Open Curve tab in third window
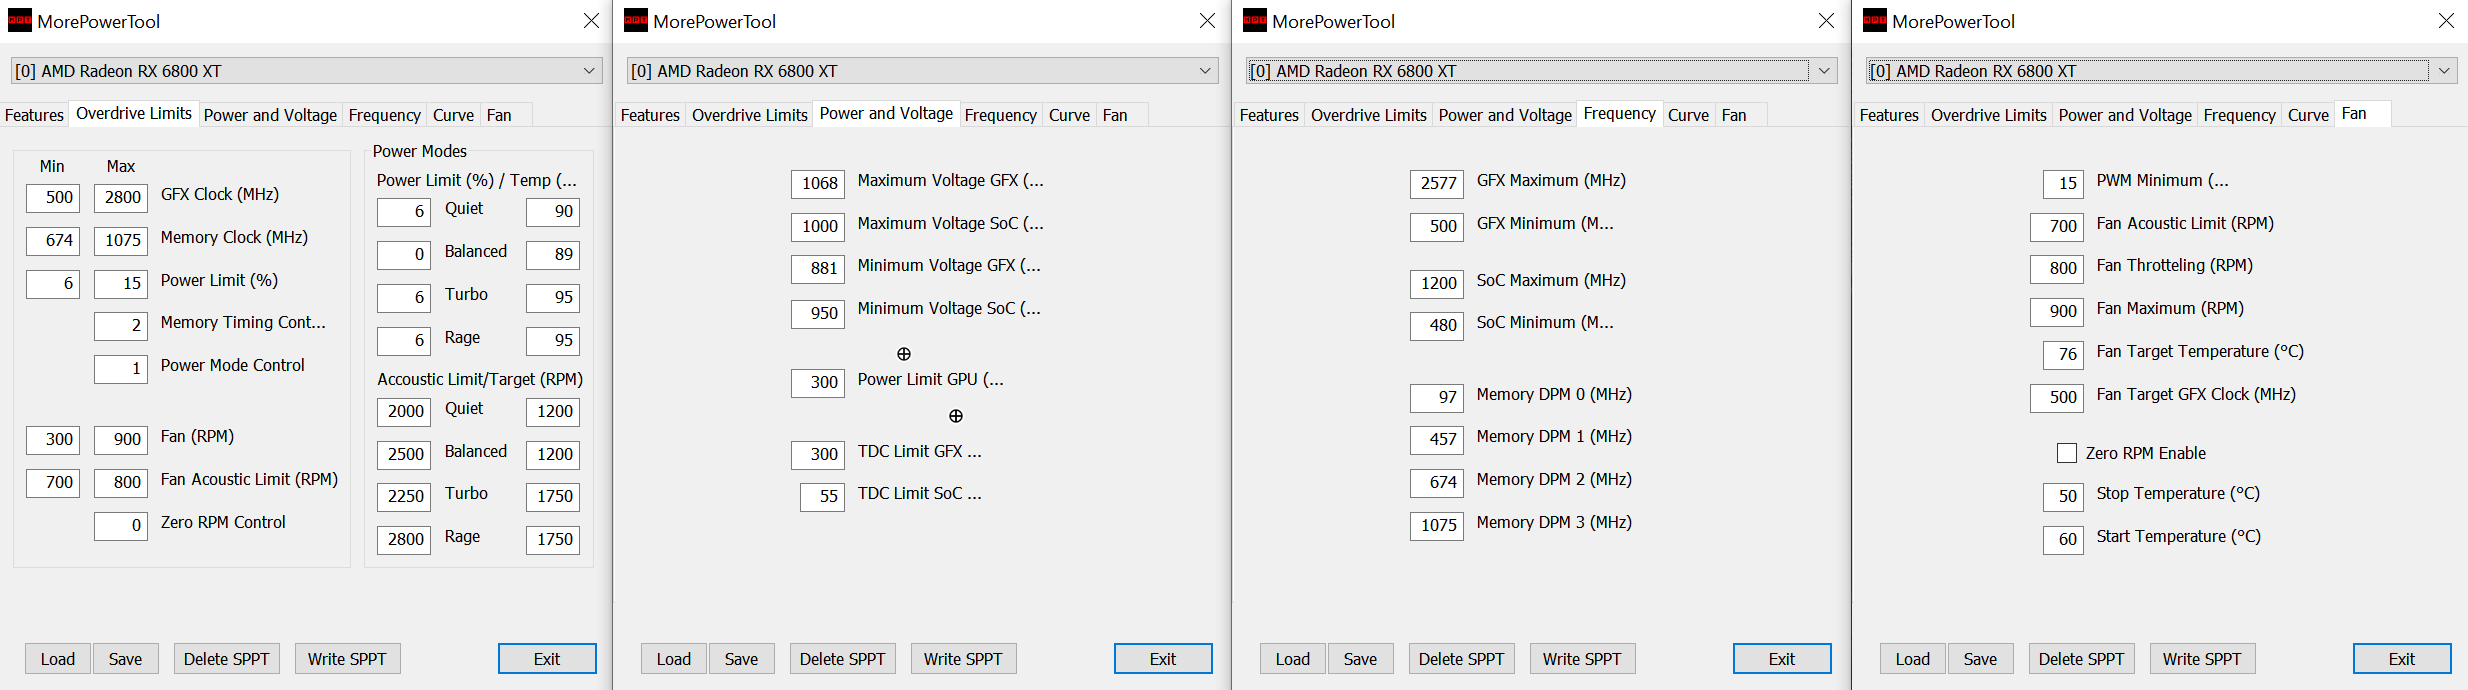Viewport: 2468px width, 690px height. 1688,115
